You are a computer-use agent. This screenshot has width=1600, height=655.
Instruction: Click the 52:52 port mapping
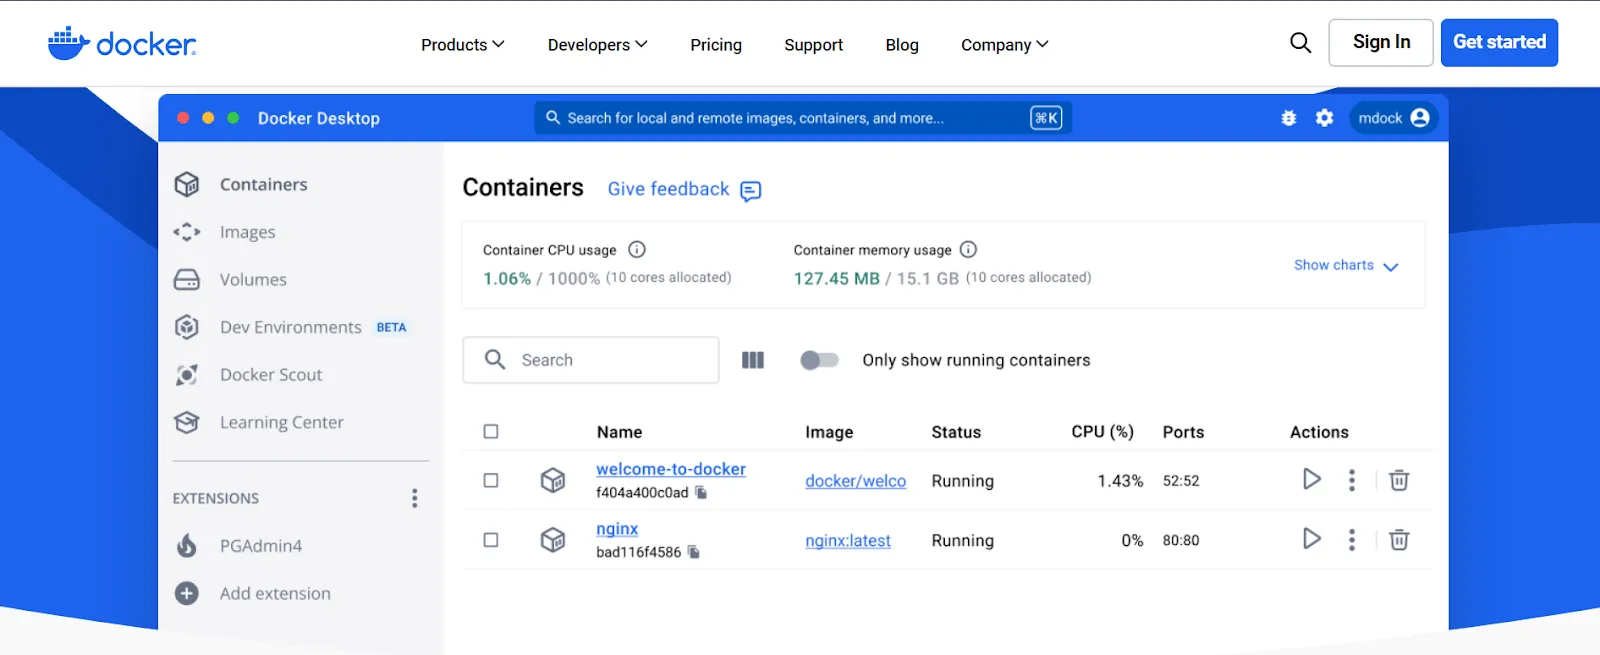coord(1181,481)
